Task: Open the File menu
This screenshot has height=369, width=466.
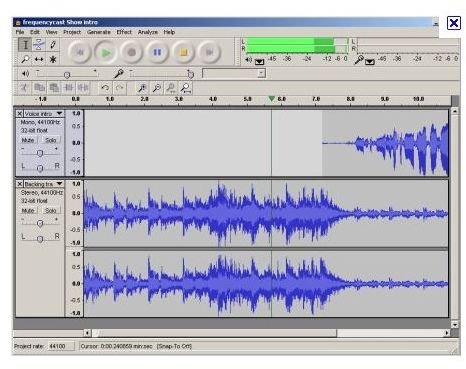Action: 20,32
